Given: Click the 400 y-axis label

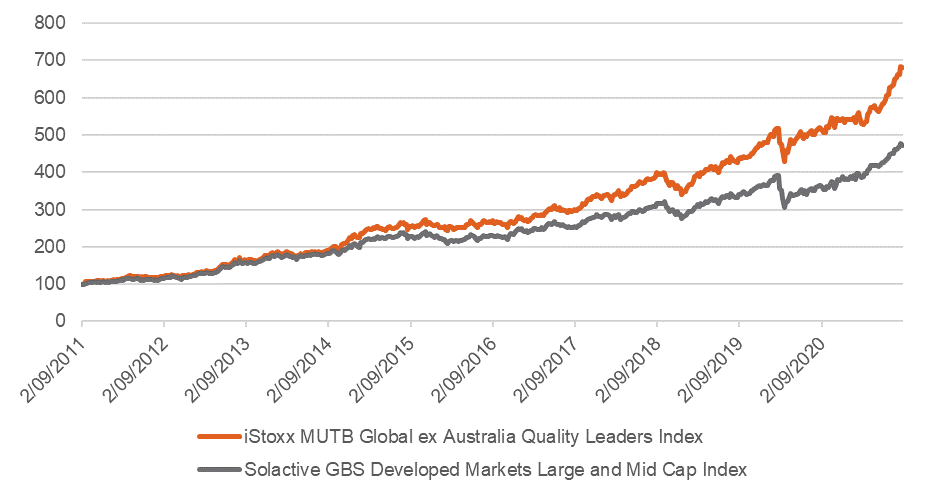Looking at the screenshot, I should [50, 172].
